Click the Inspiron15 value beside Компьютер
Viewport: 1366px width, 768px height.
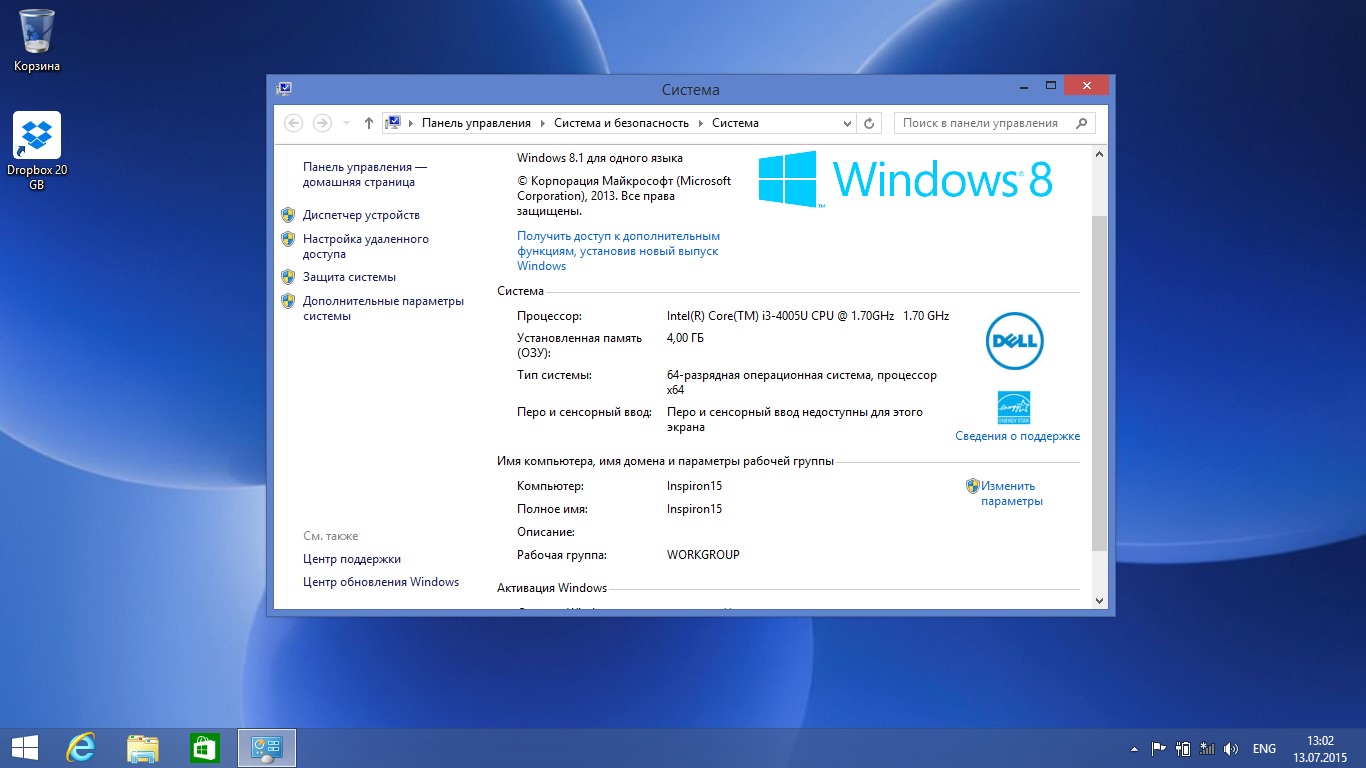click(x=694, y=486)
